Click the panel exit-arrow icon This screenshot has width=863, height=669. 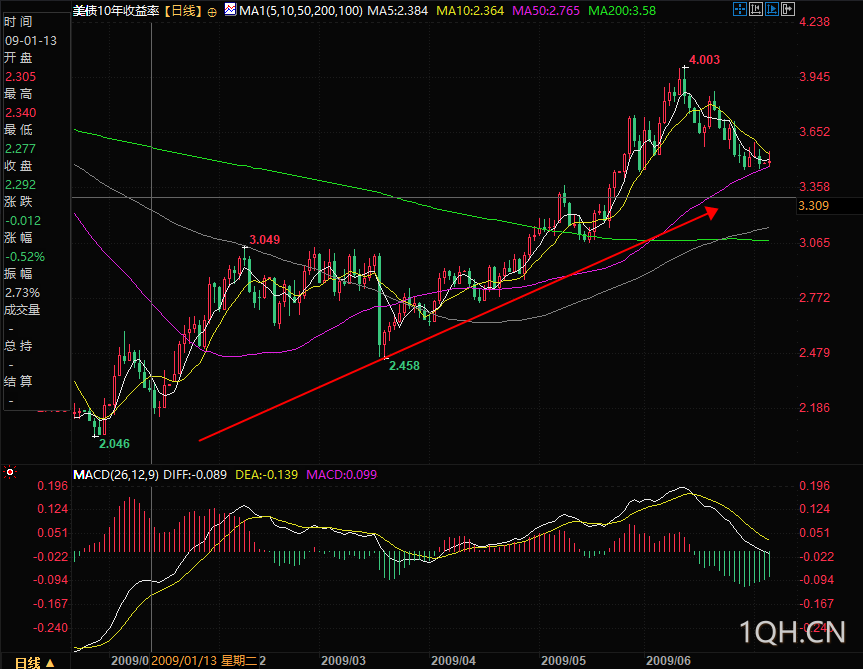point(788,9)
